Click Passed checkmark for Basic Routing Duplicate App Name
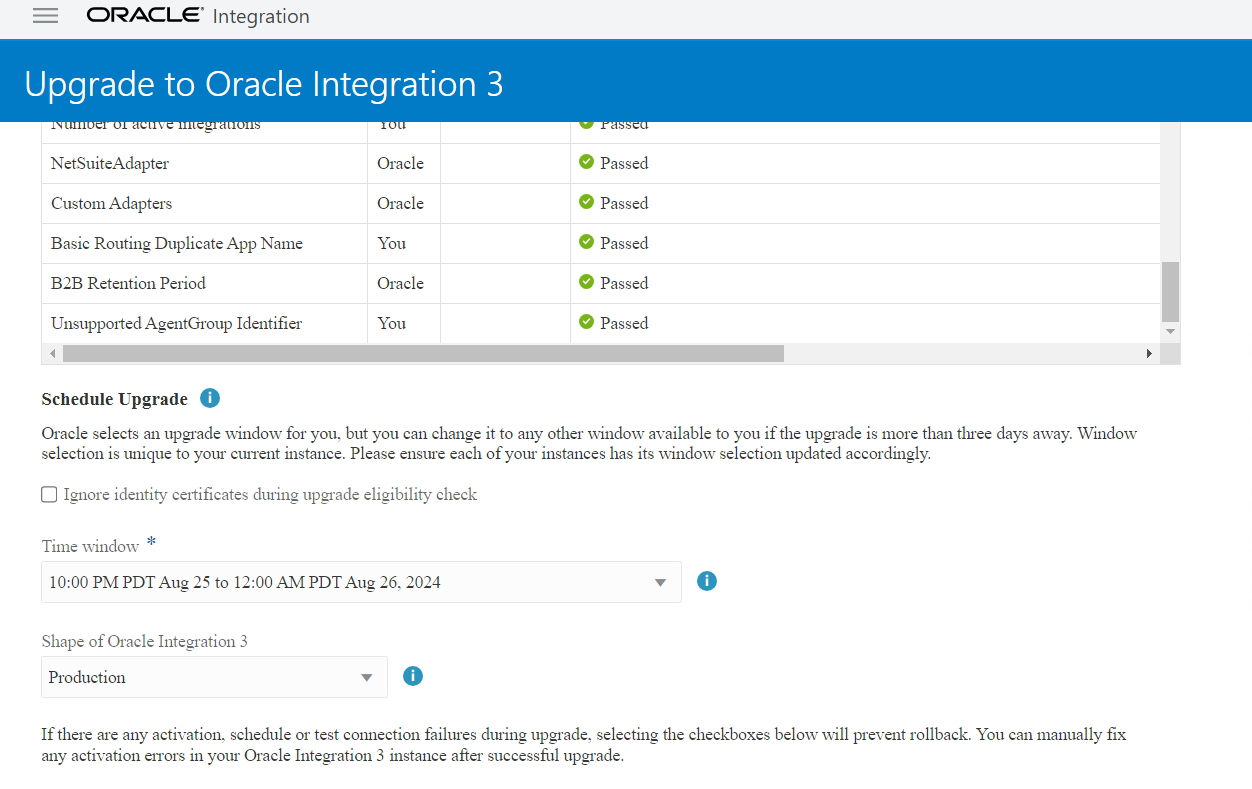This screenshot has width=1252, height=789. pos(587,242)
